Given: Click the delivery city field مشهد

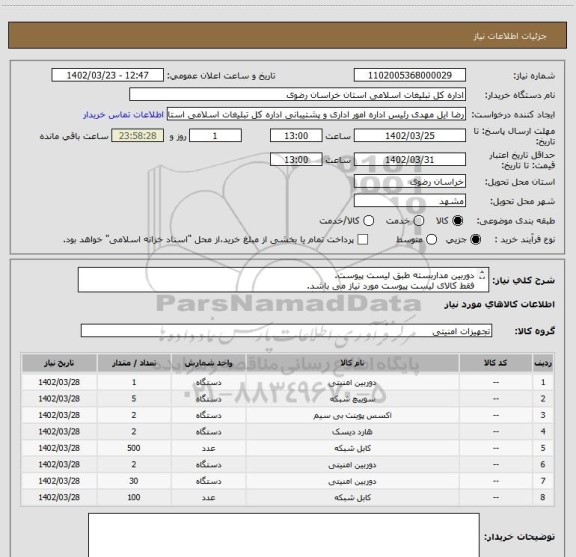Looking at the screenshot, I should click(410, 201).
